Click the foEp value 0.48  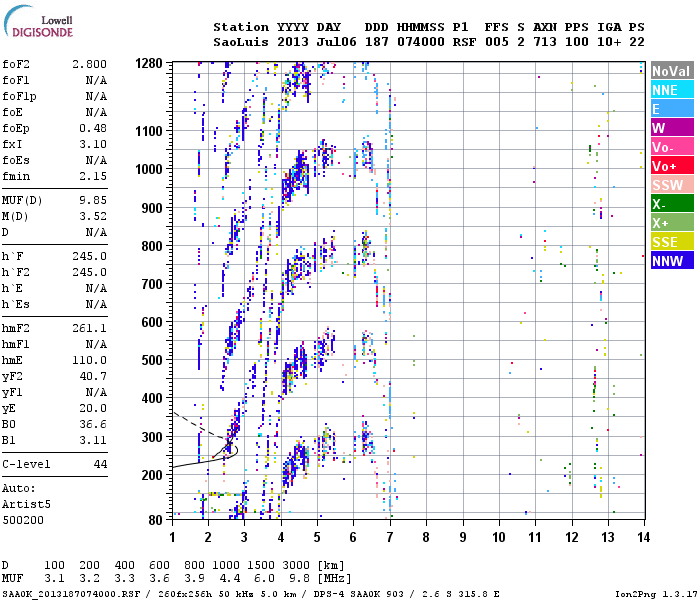click(93, 128)
